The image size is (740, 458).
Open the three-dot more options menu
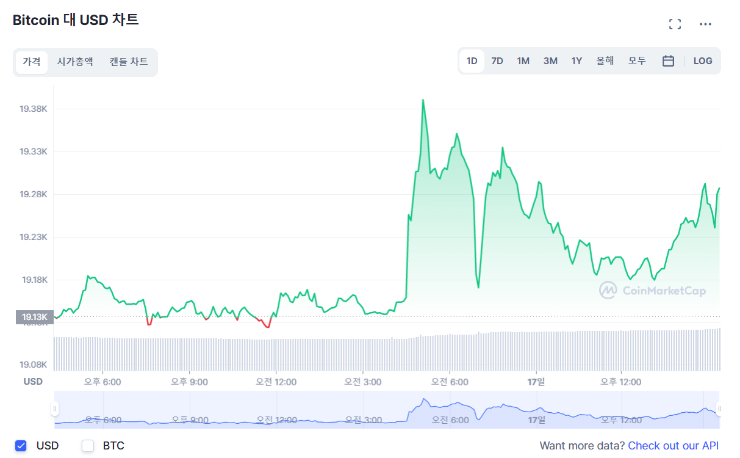(706, 24)
